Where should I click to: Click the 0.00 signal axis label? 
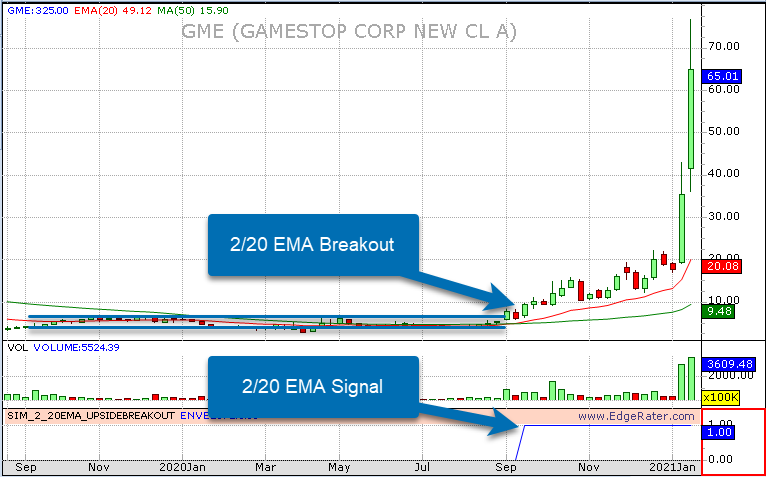(720, 459)
